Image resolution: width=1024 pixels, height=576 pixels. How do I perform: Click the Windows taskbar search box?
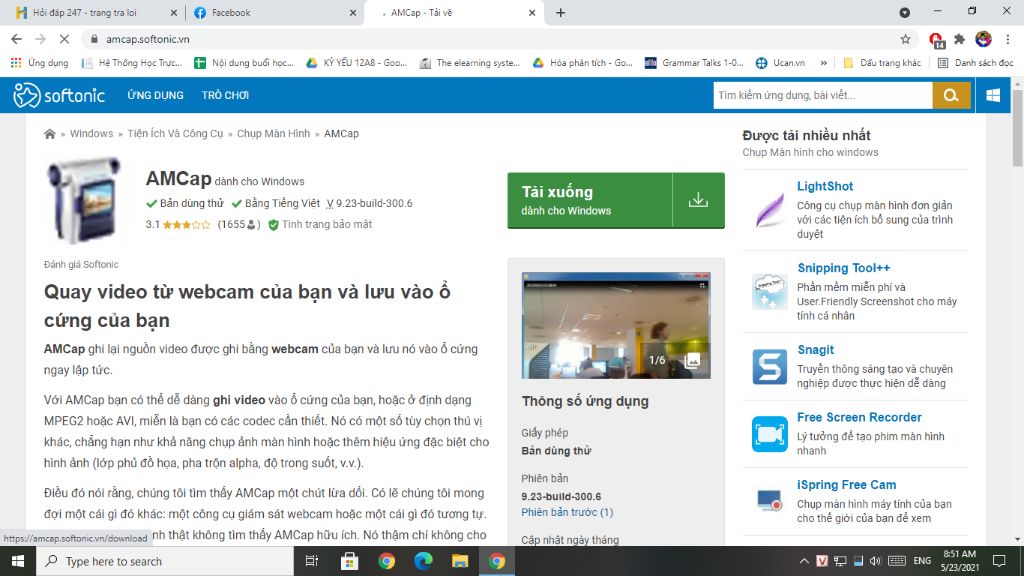165,561
